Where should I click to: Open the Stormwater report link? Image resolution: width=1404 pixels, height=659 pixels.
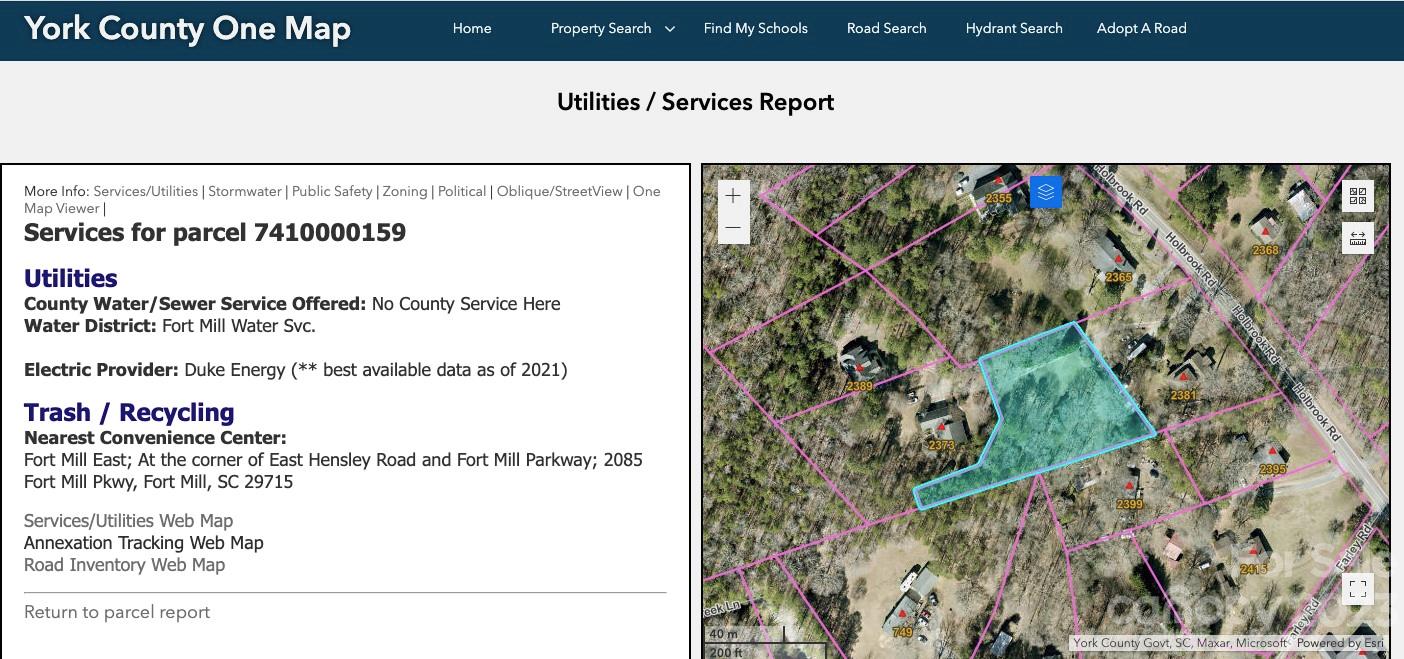click(x=245, y=191)
